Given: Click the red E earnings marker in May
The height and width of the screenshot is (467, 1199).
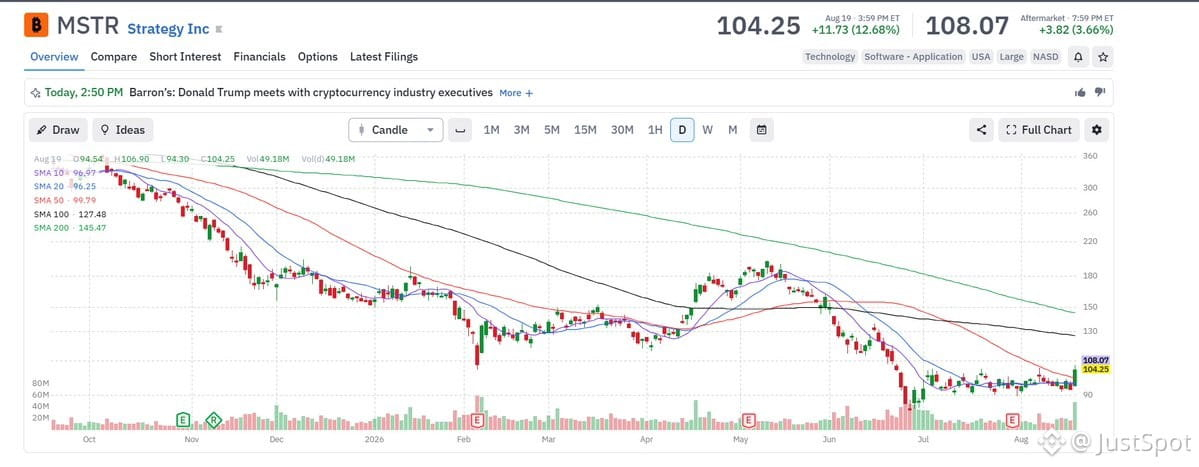Looking at the screenshot, I should pyautogui.click(x=749, y=420).
